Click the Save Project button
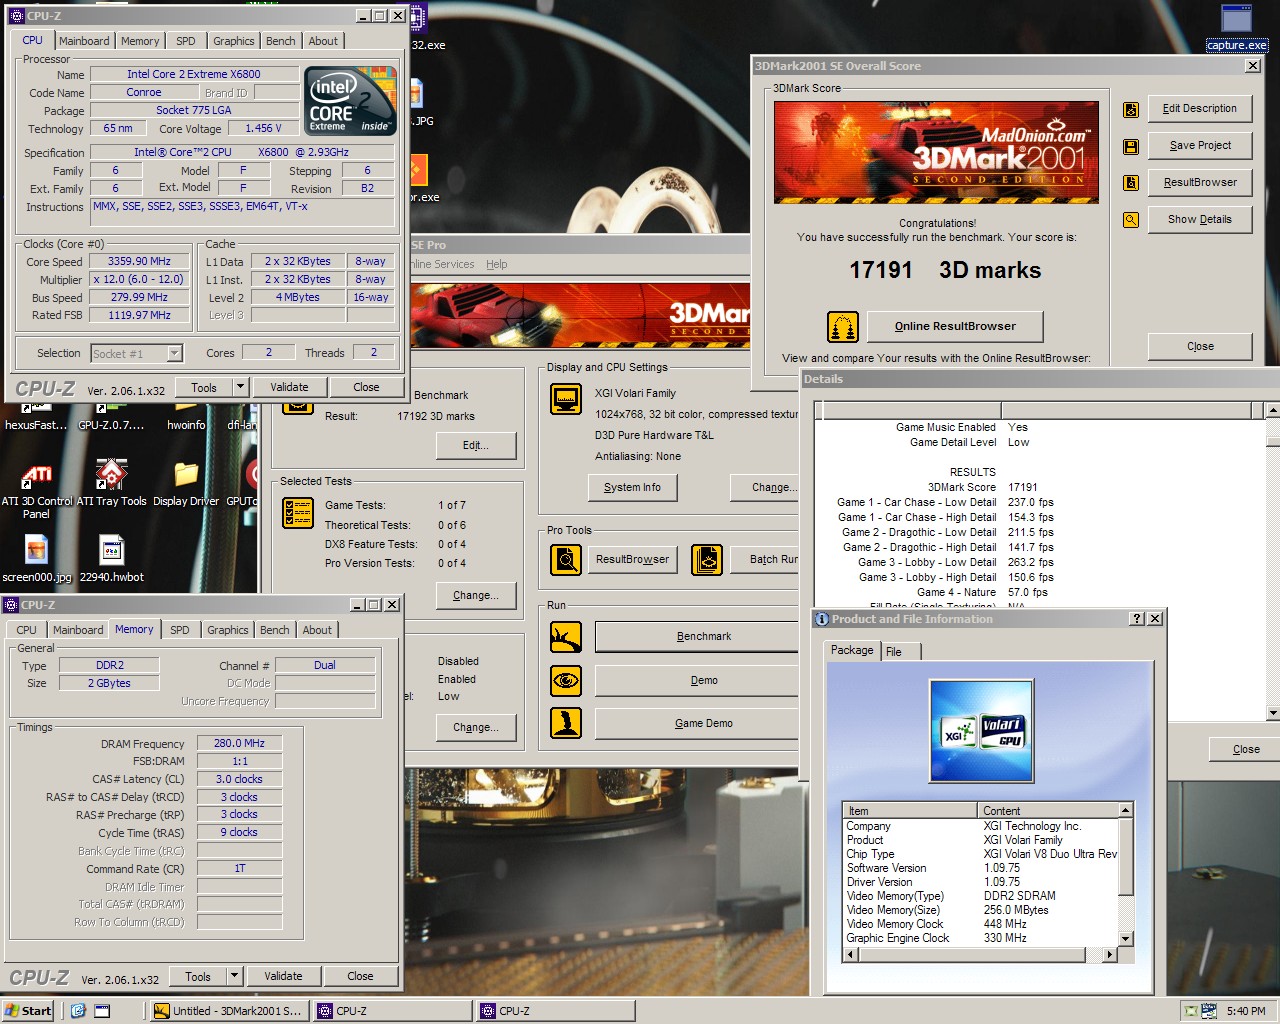Image resolution: width=1280 pixels, height=1024 pixels. tap(1200, 145)
